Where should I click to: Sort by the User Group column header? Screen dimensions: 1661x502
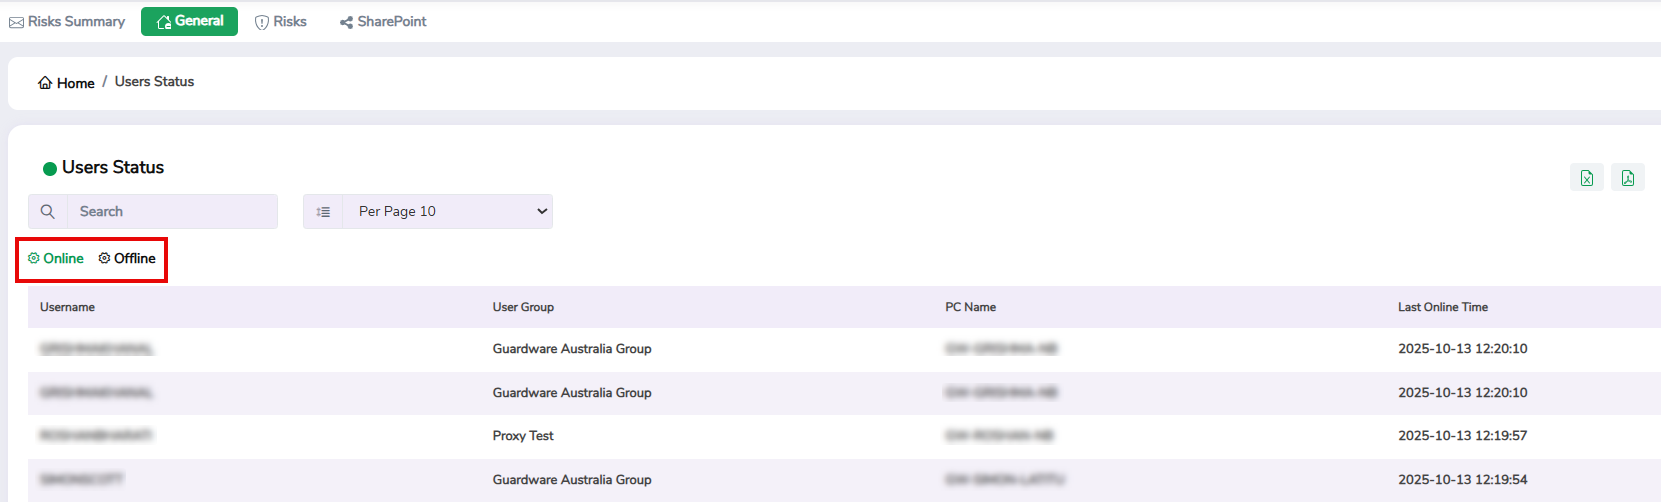pos(523,307)
